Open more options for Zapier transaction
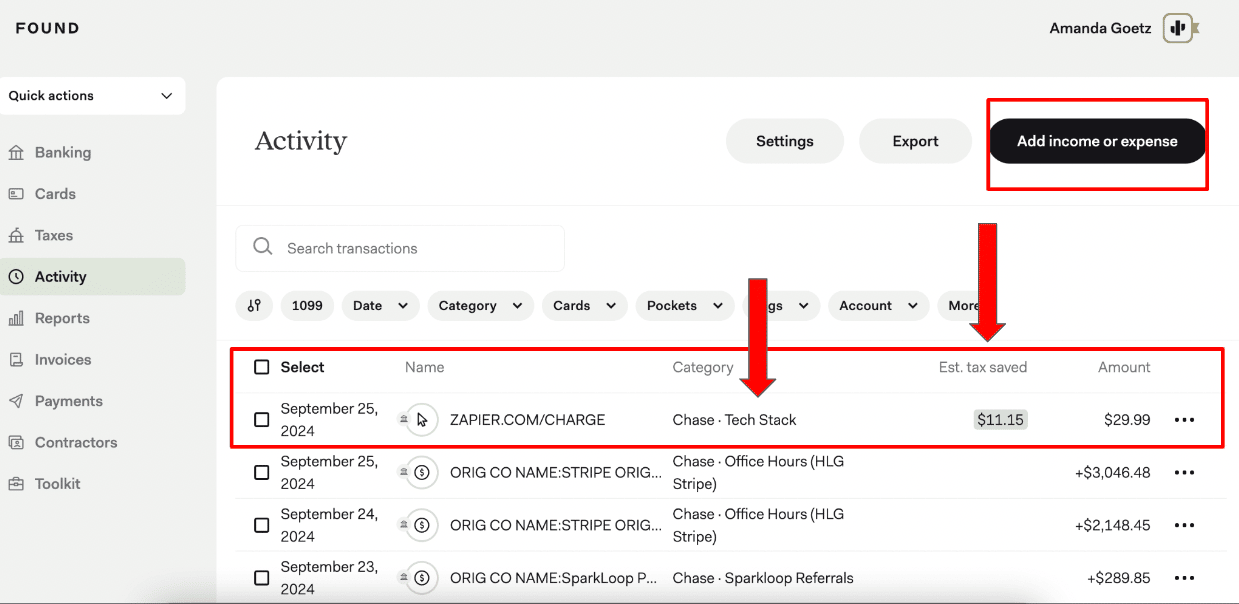This screenshot has width=1239, height=604. pos(1185,420)
